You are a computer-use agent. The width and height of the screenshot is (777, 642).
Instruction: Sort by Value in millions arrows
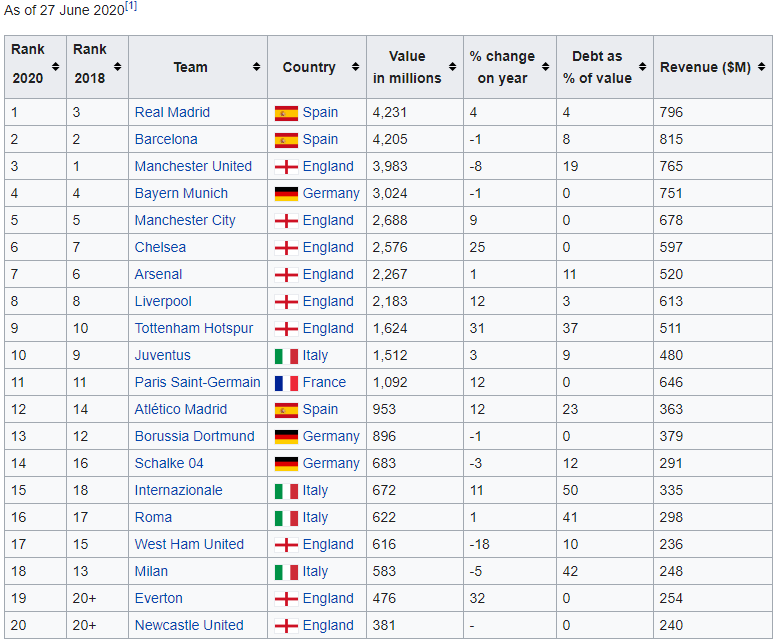tap(452, 66)
